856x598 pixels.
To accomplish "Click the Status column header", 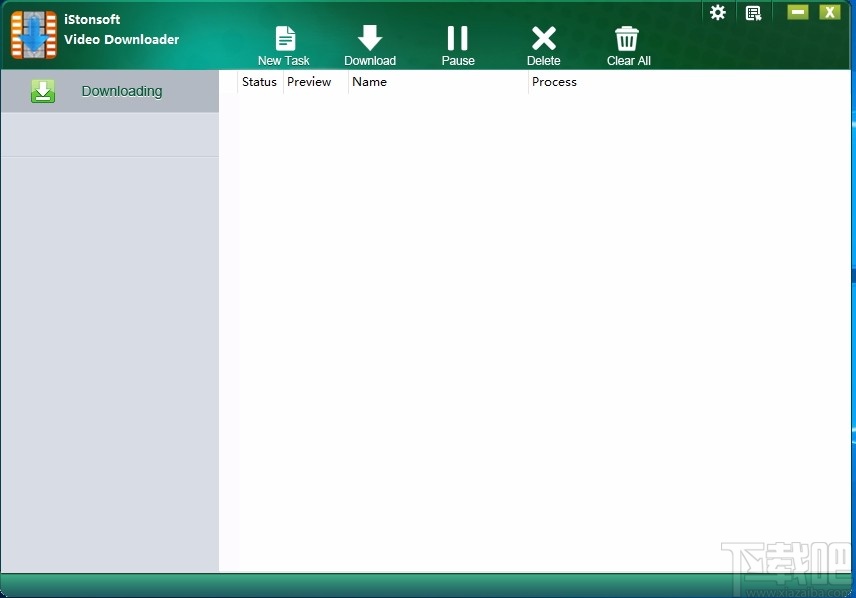I will pos(258,82).
